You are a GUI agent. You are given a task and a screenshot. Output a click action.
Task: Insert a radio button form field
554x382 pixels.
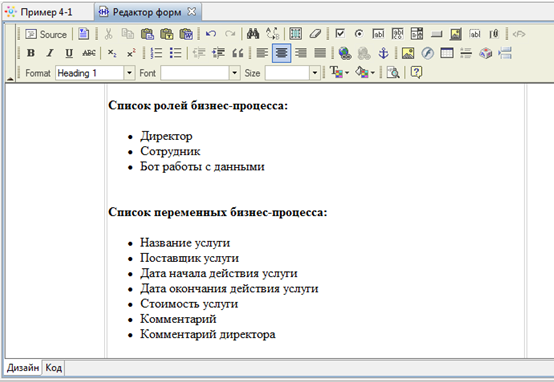[359, 34]
